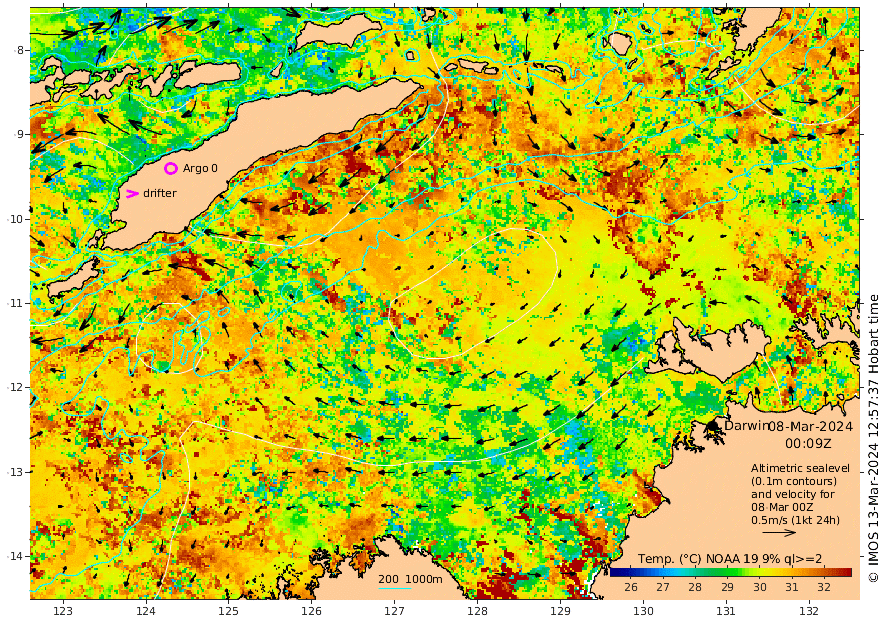Image resolution: width=880 pixels, height=630 pixels.
Task: Click colorbar tick label 31
Action: (x=791, y=587)
